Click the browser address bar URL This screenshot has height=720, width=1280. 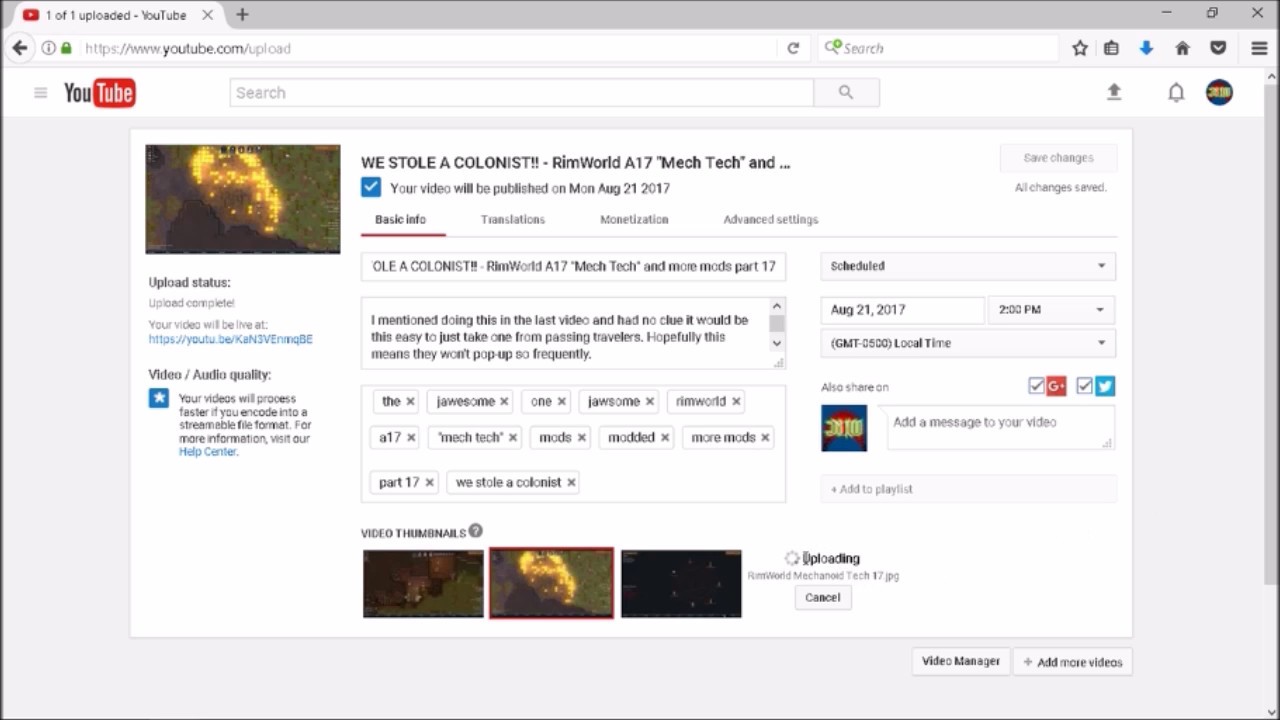[188, 48]
